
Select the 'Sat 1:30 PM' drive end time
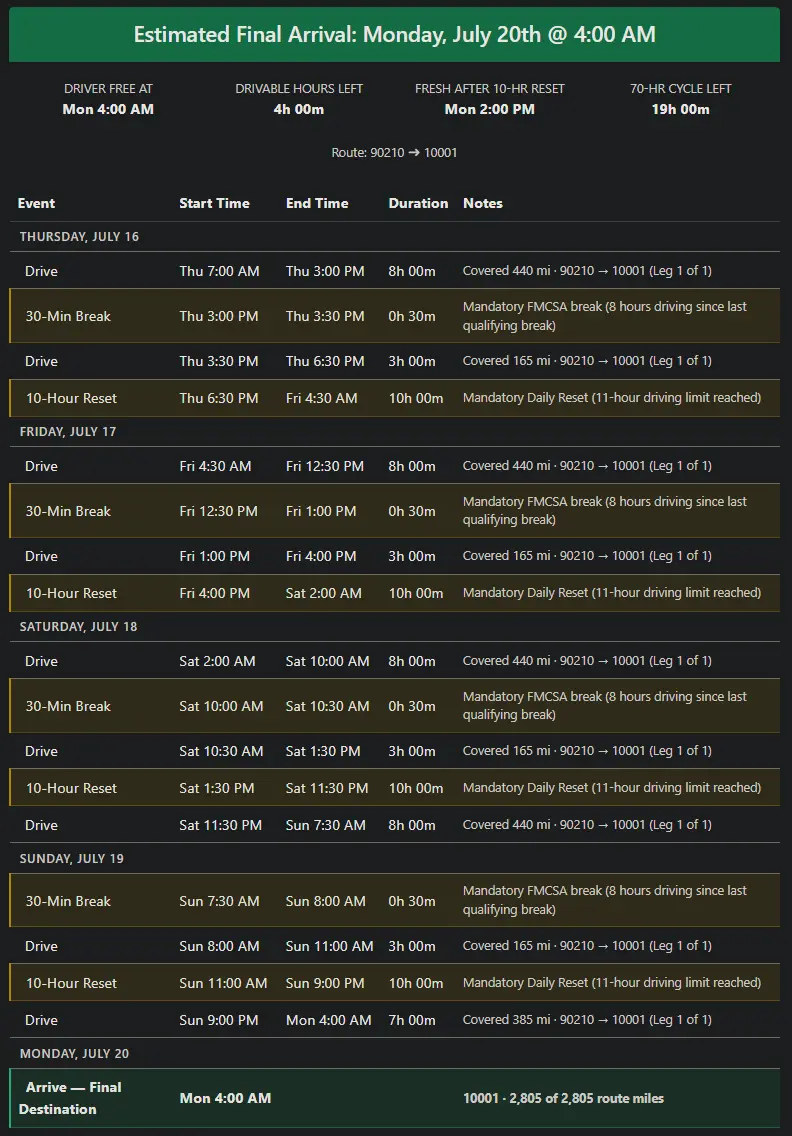[323, 751]
